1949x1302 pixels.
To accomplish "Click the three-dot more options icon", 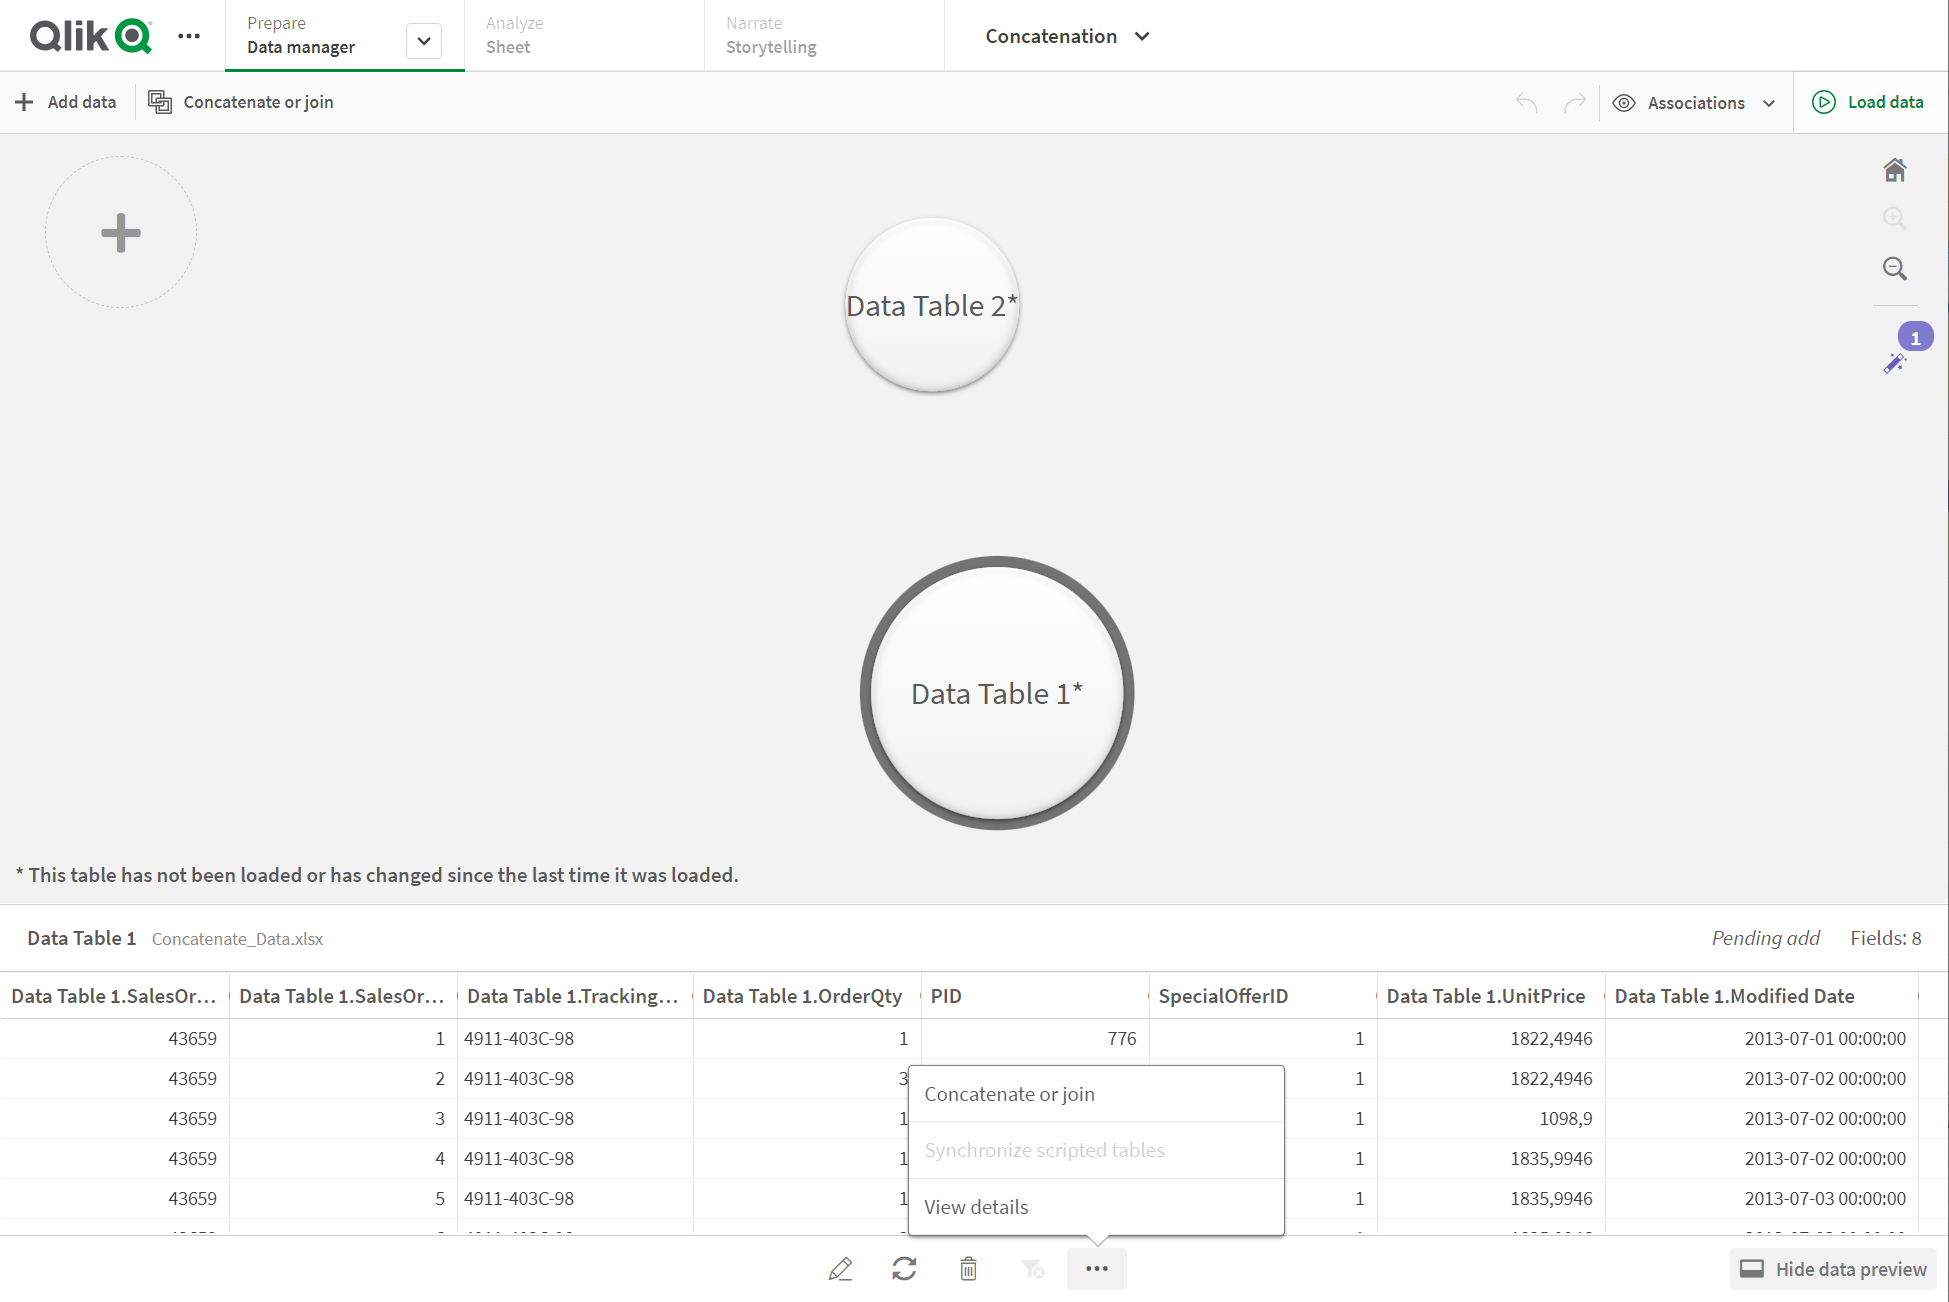I will pos(1097,1267).
